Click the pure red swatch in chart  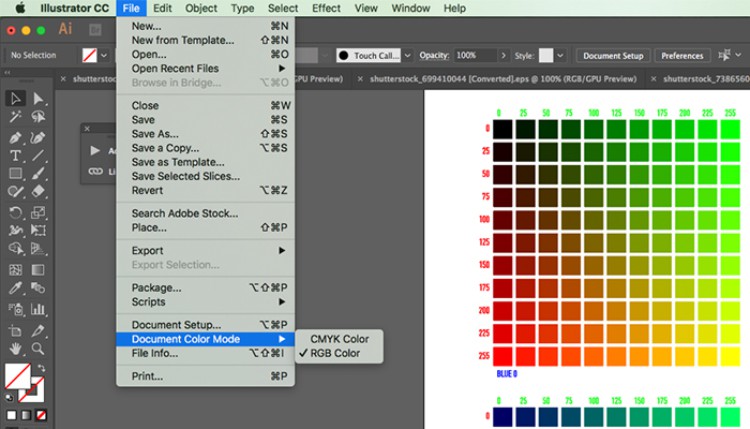click(501, 356)
